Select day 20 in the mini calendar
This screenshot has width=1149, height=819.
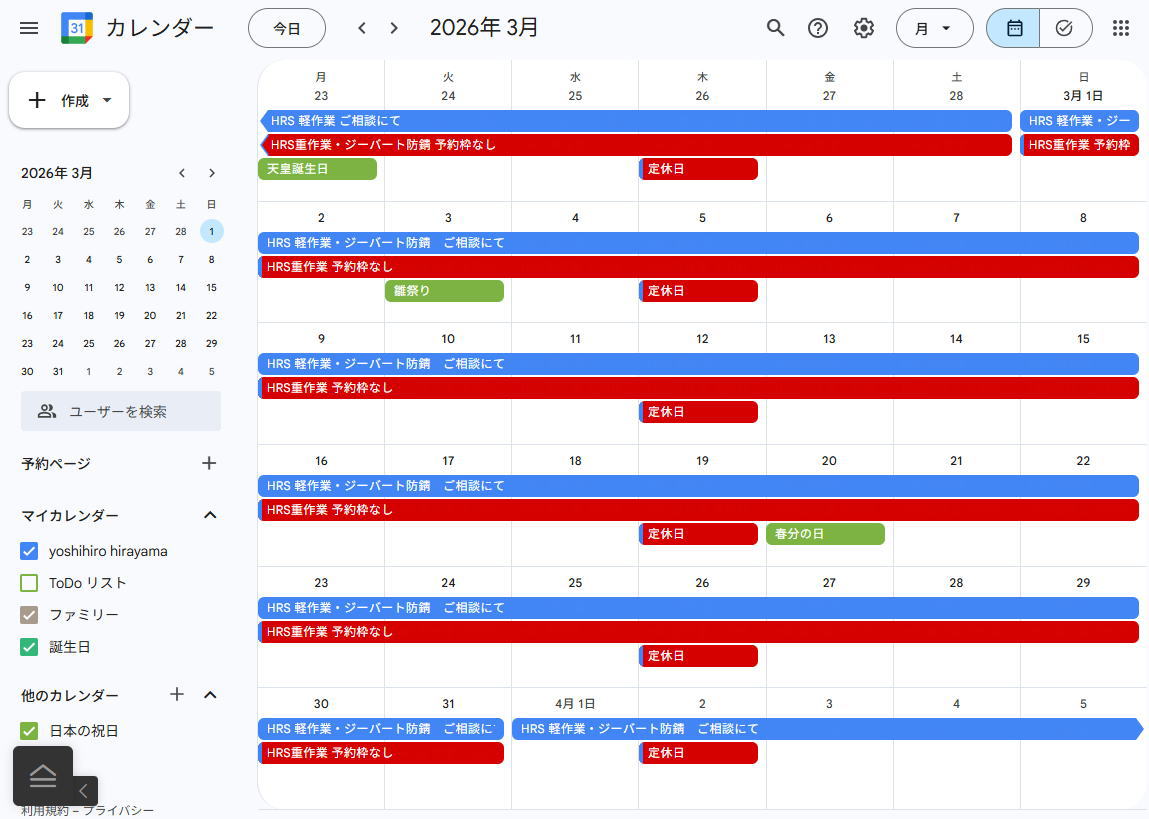click(150, 315)
